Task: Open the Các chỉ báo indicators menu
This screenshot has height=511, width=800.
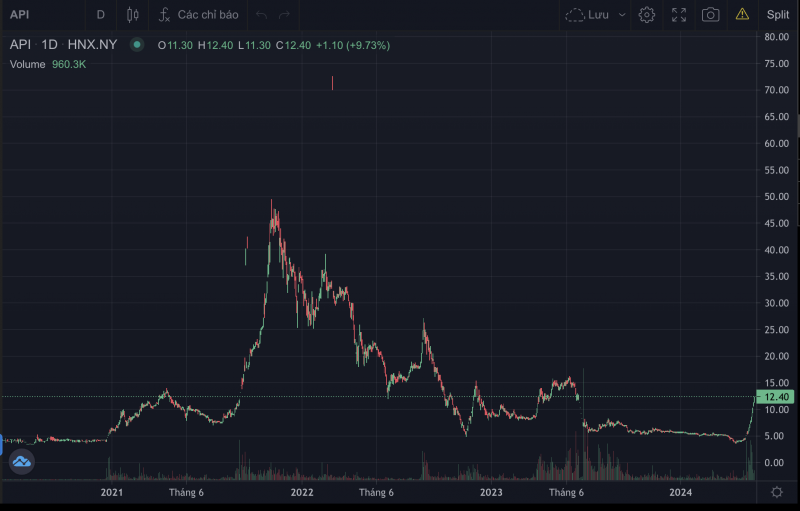Action: click(198, 14)
